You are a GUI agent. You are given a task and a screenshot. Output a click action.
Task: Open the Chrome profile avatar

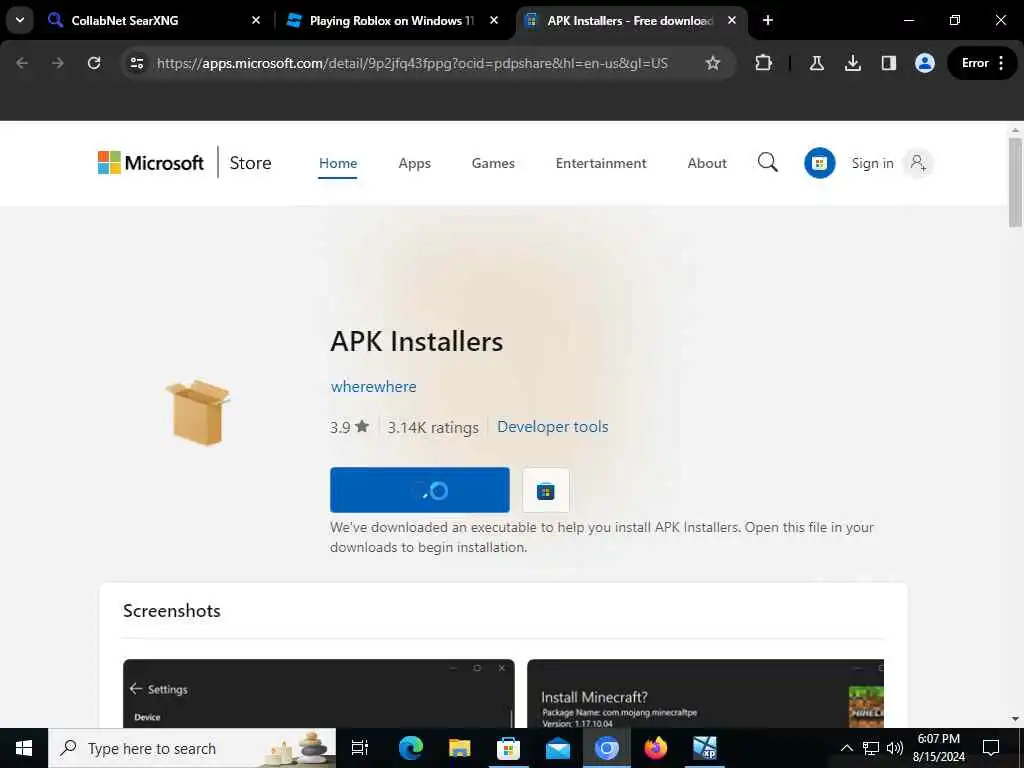(925, 63)
